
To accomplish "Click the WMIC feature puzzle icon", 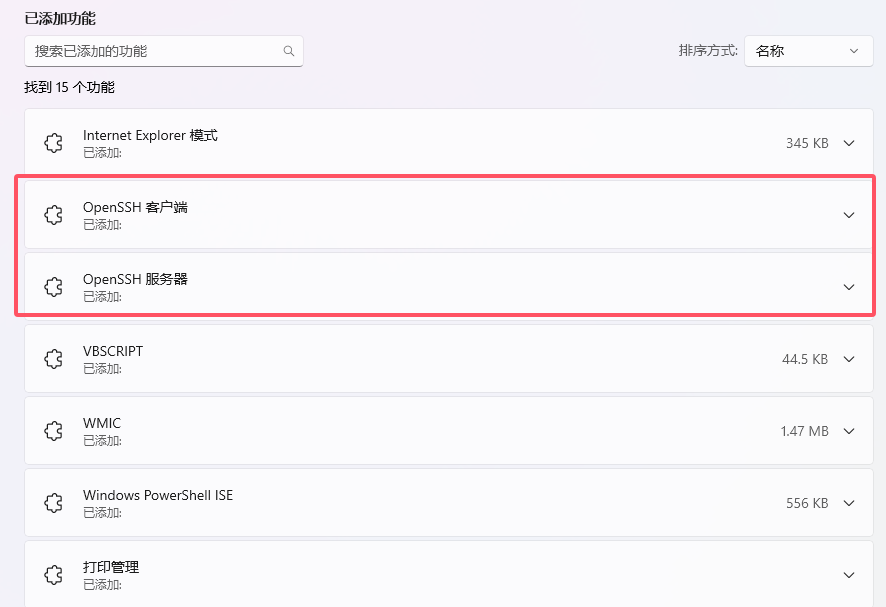I will (x=54, y=431).
